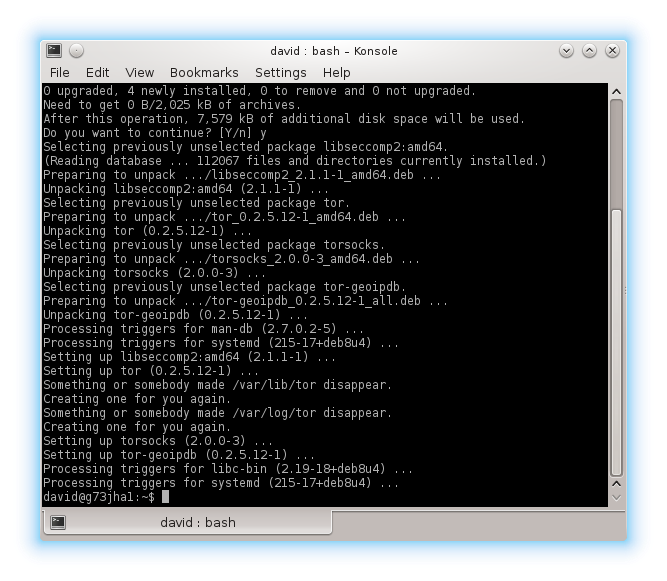
Task: Click 'Something or somebody made /var/lib/tor disappear.' line
Action: pos(217,385)
